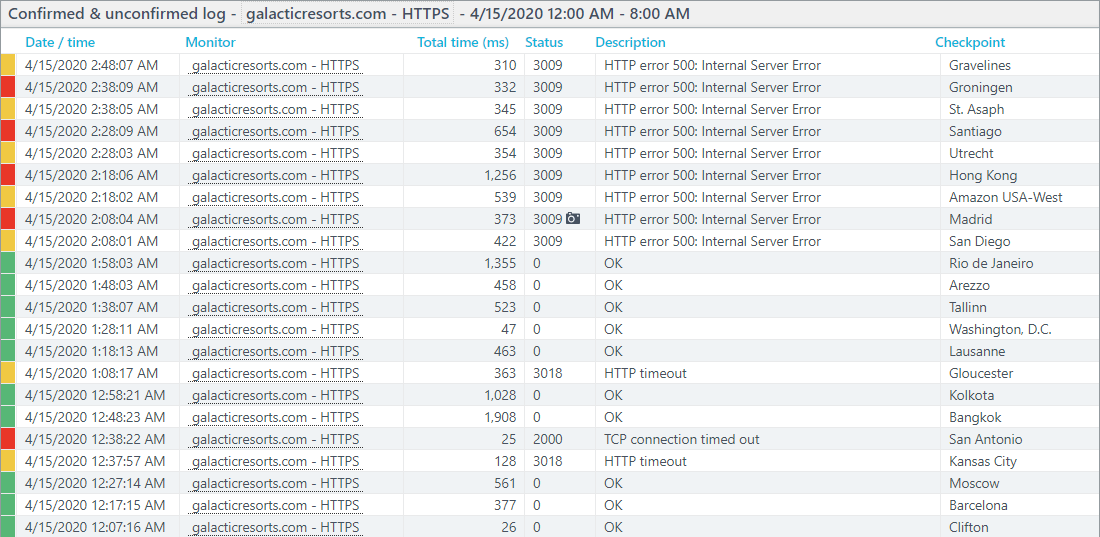
Task: Click the Monitor column header
Action: (x=210, y=42)
